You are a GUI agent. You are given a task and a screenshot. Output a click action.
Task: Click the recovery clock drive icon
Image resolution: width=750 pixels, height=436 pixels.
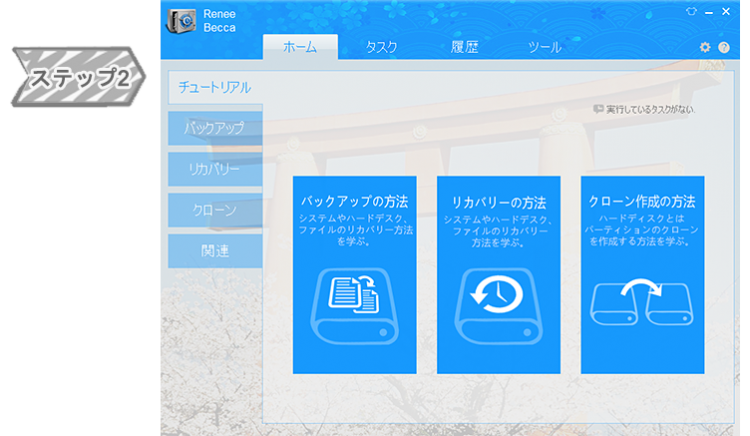[x=498, y=306]
